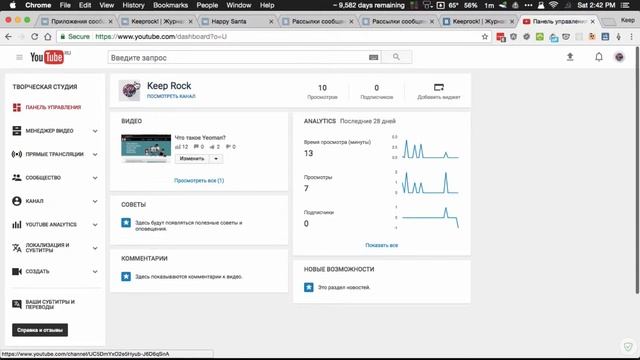Screen dimensions: 640x360
Task: Expand Локализация и субтитры section
Action: [95, 248]
